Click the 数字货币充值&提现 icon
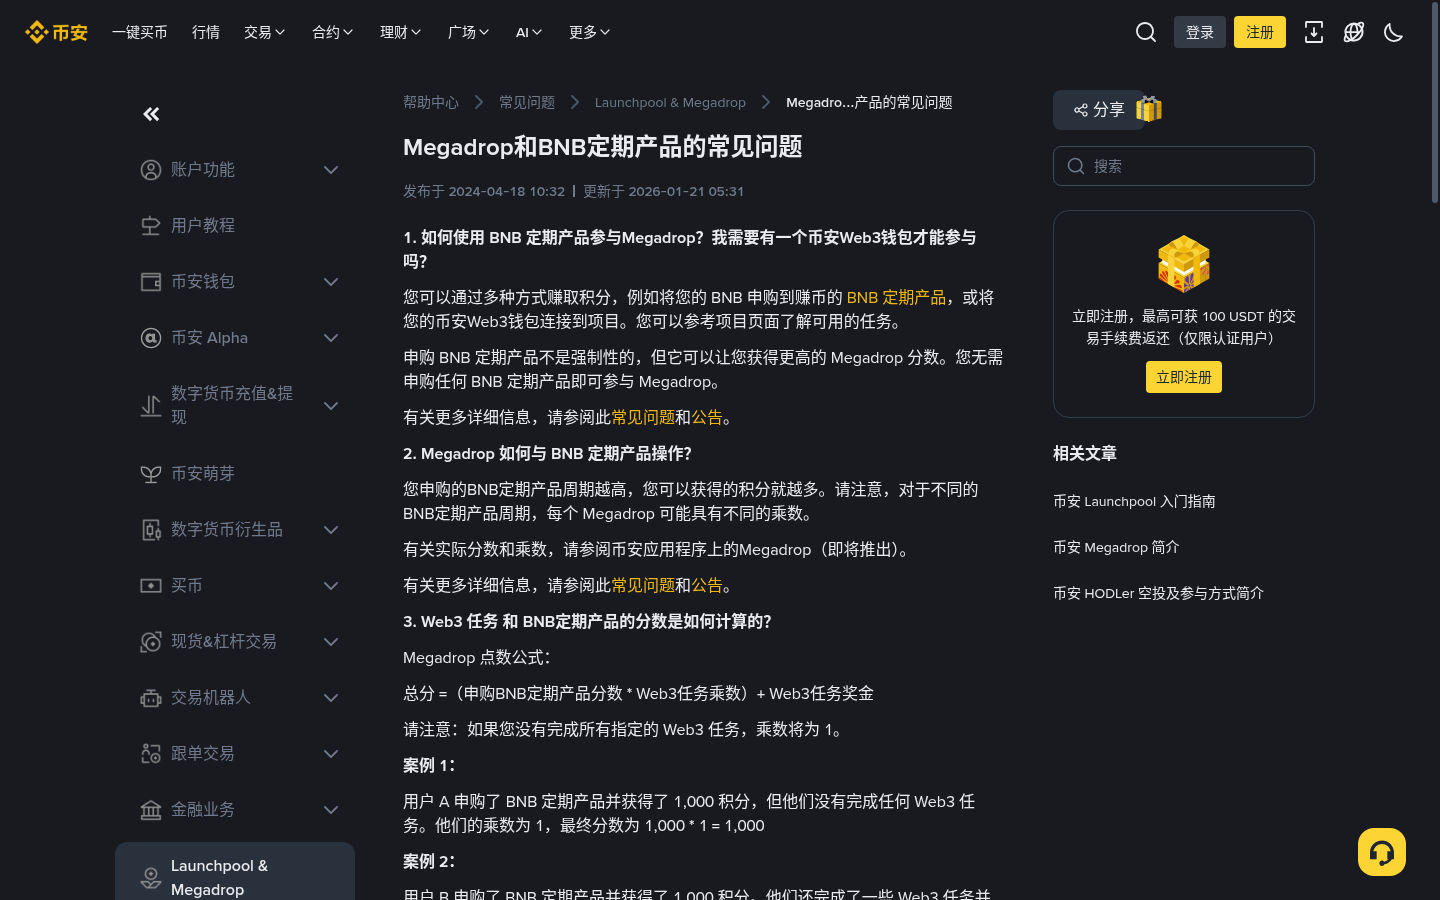The image size is (1440, 900). click(151, 406)
